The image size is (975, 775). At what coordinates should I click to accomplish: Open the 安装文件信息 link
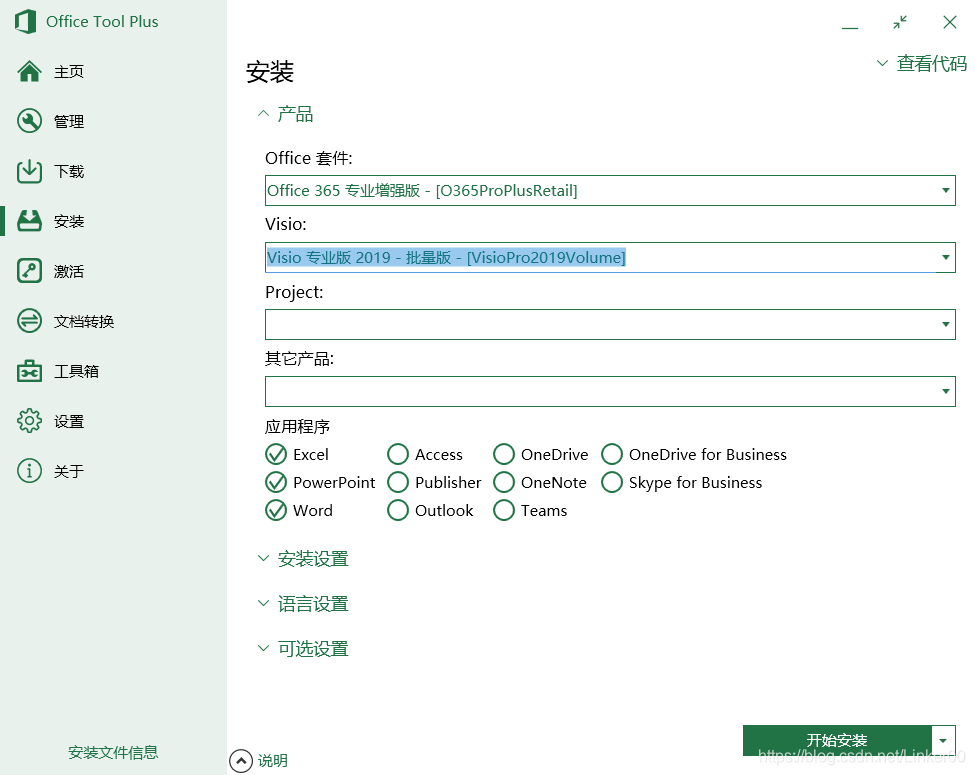(x=113, y=753)
